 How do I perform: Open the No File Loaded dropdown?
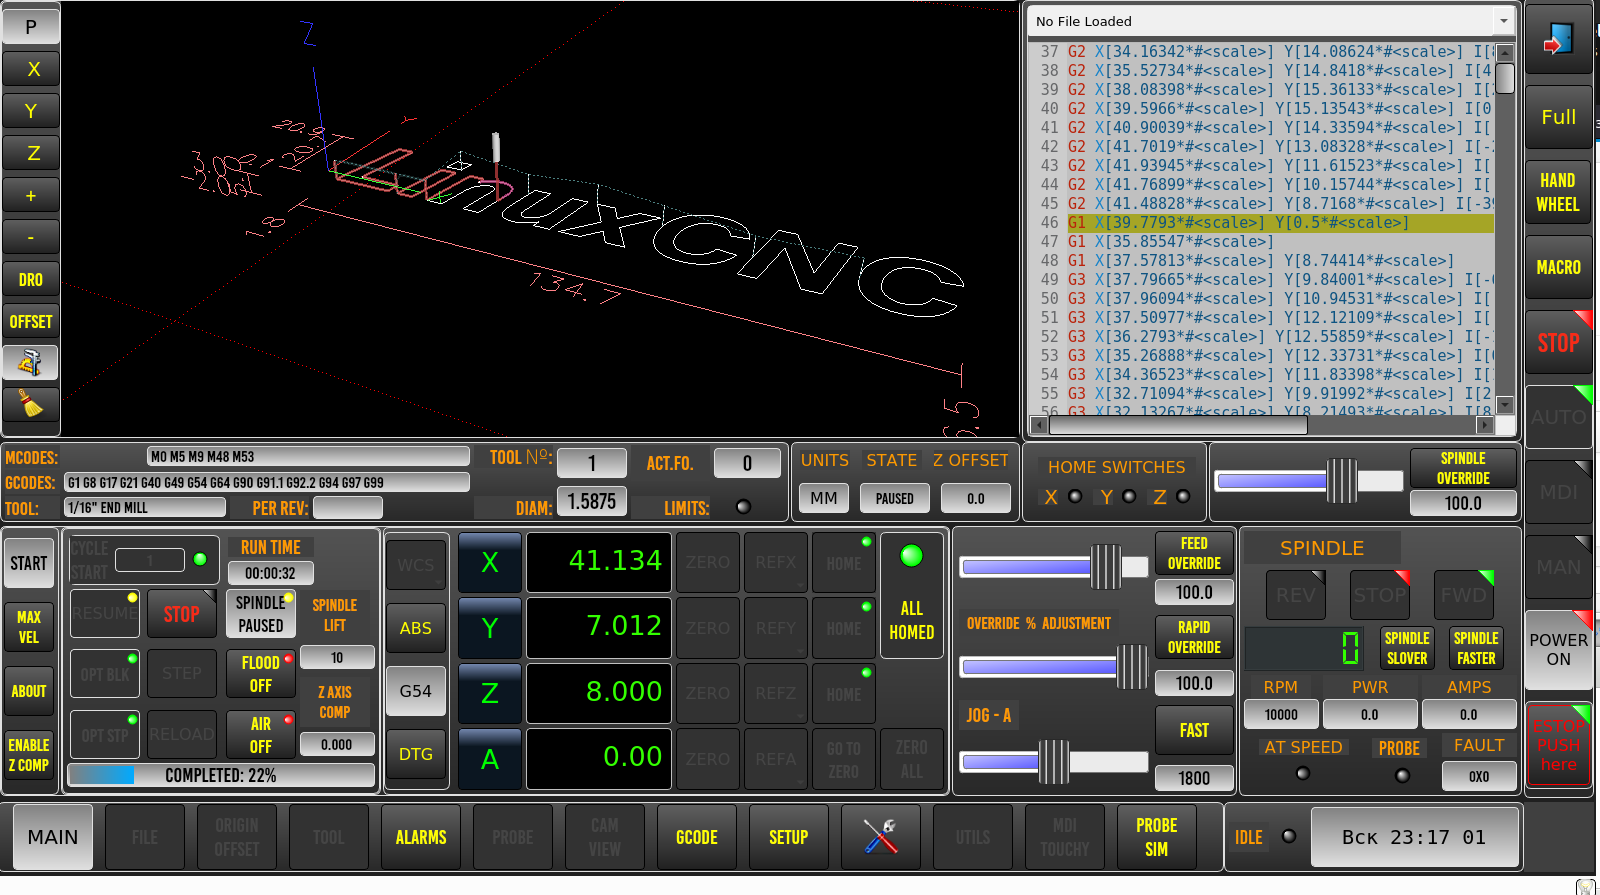point(1503,21)
